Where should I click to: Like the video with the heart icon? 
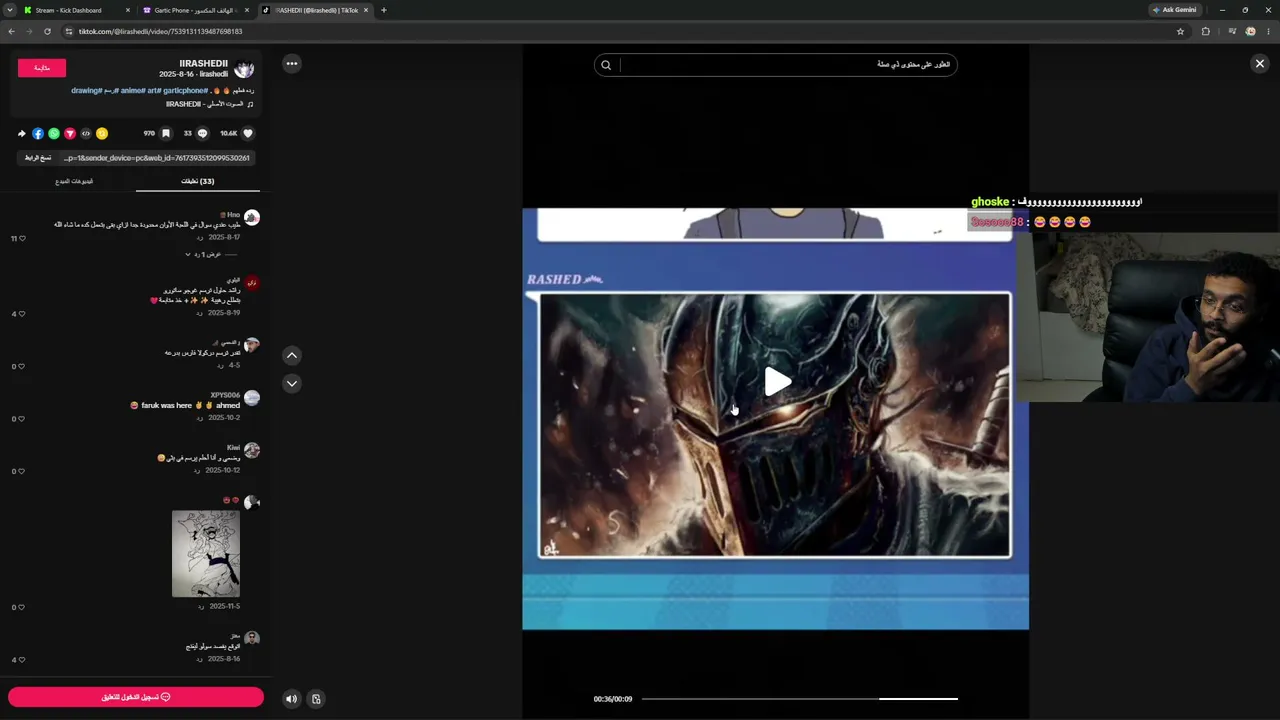pos(248,133)
